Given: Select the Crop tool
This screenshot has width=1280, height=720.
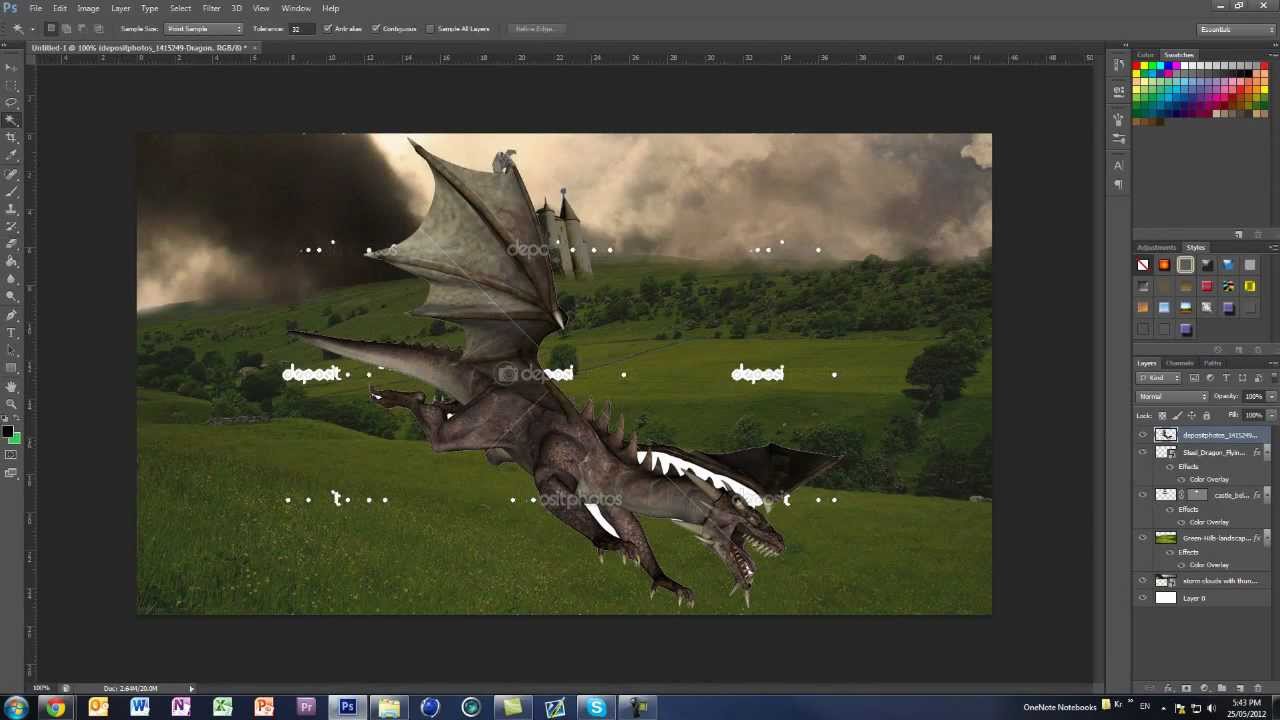Looking at the screenshot, I should 11,138.
